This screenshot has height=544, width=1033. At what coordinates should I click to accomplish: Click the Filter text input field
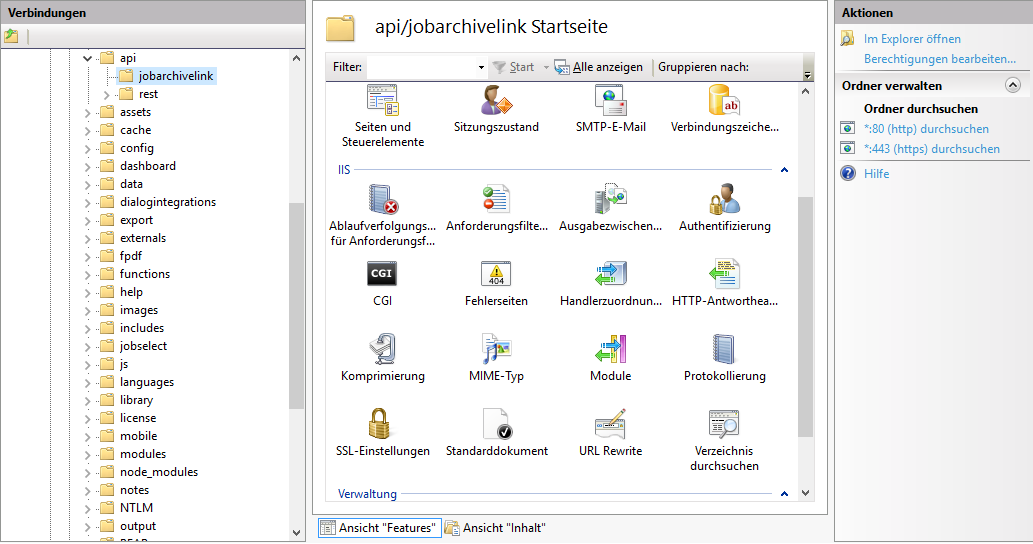click(x=420, y=68)
